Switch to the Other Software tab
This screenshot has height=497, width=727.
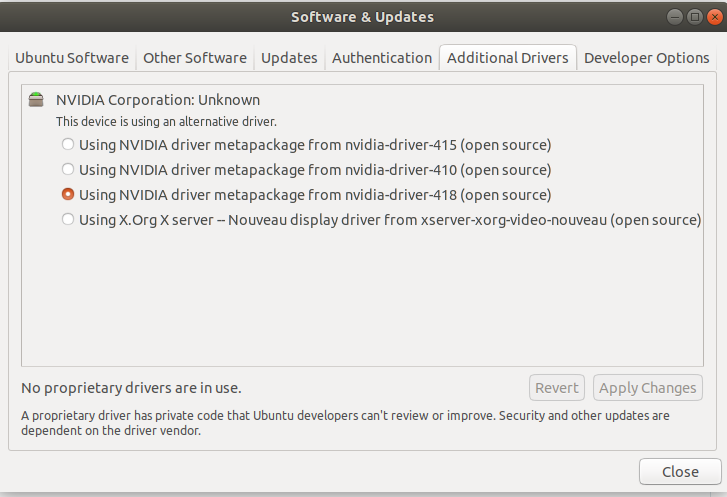click(x=195, y=58)
